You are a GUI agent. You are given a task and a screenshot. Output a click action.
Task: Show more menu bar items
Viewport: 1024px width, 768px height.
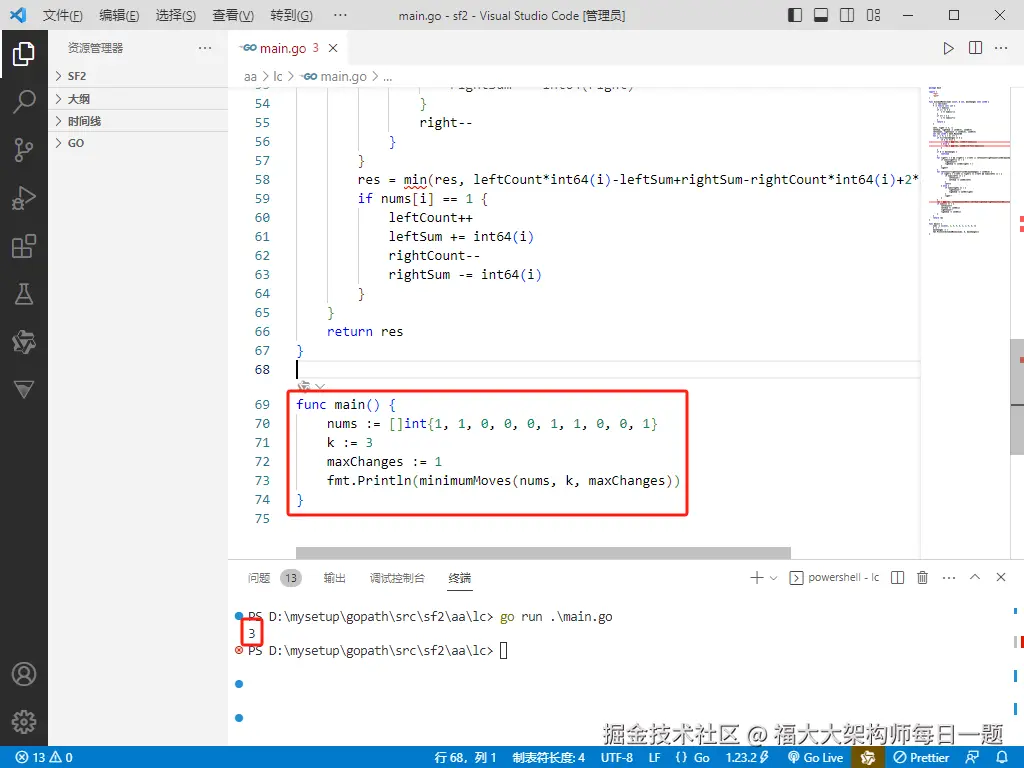pyautogui.click(x=340, y=15)
